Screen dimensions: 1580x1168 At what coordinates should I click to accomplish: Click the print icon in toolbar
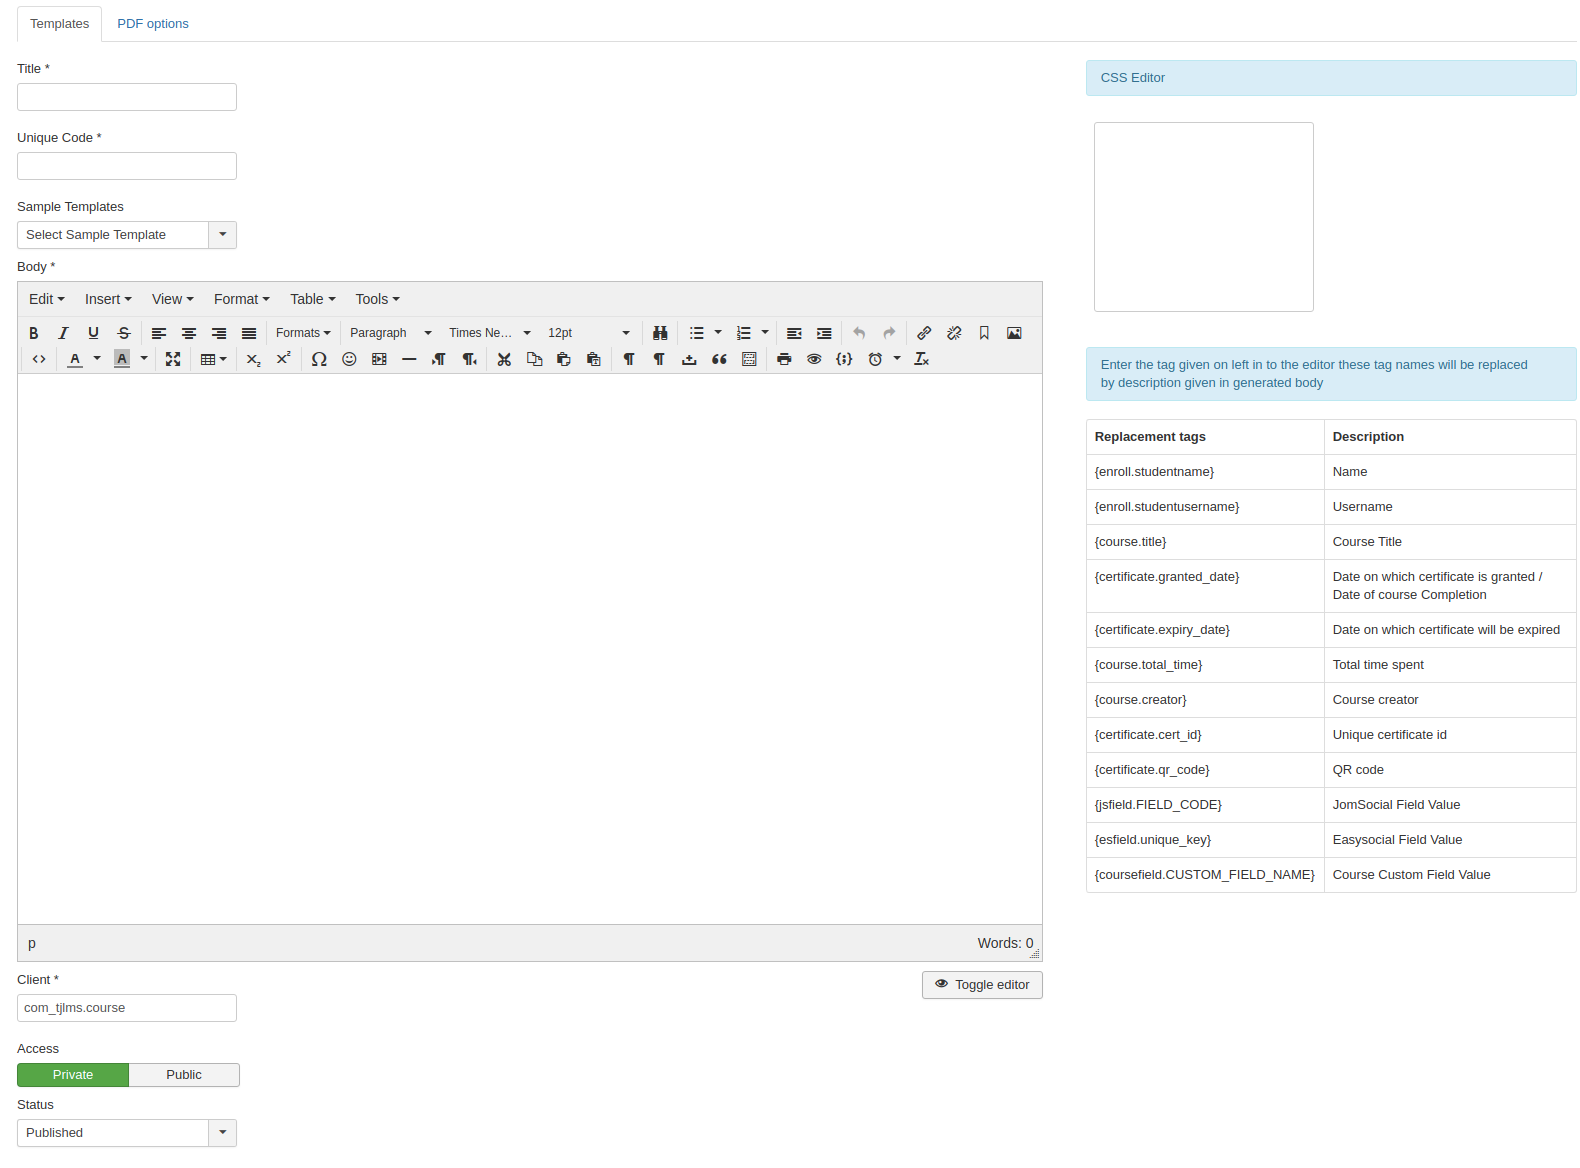pyautogui.click(x=784, y=359)
